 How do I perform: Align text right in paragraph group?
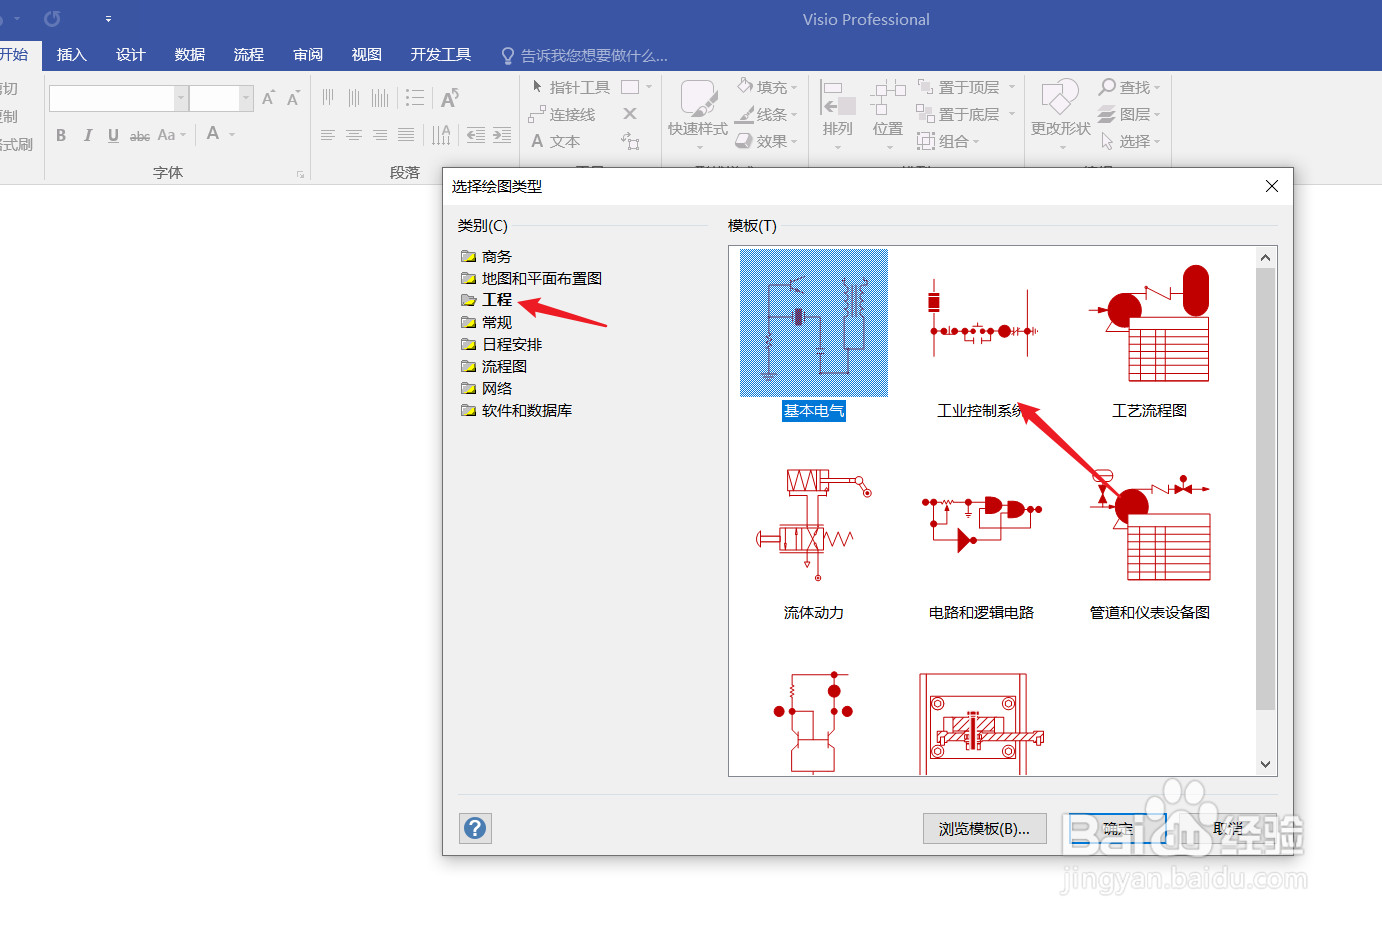pos(380,135)
